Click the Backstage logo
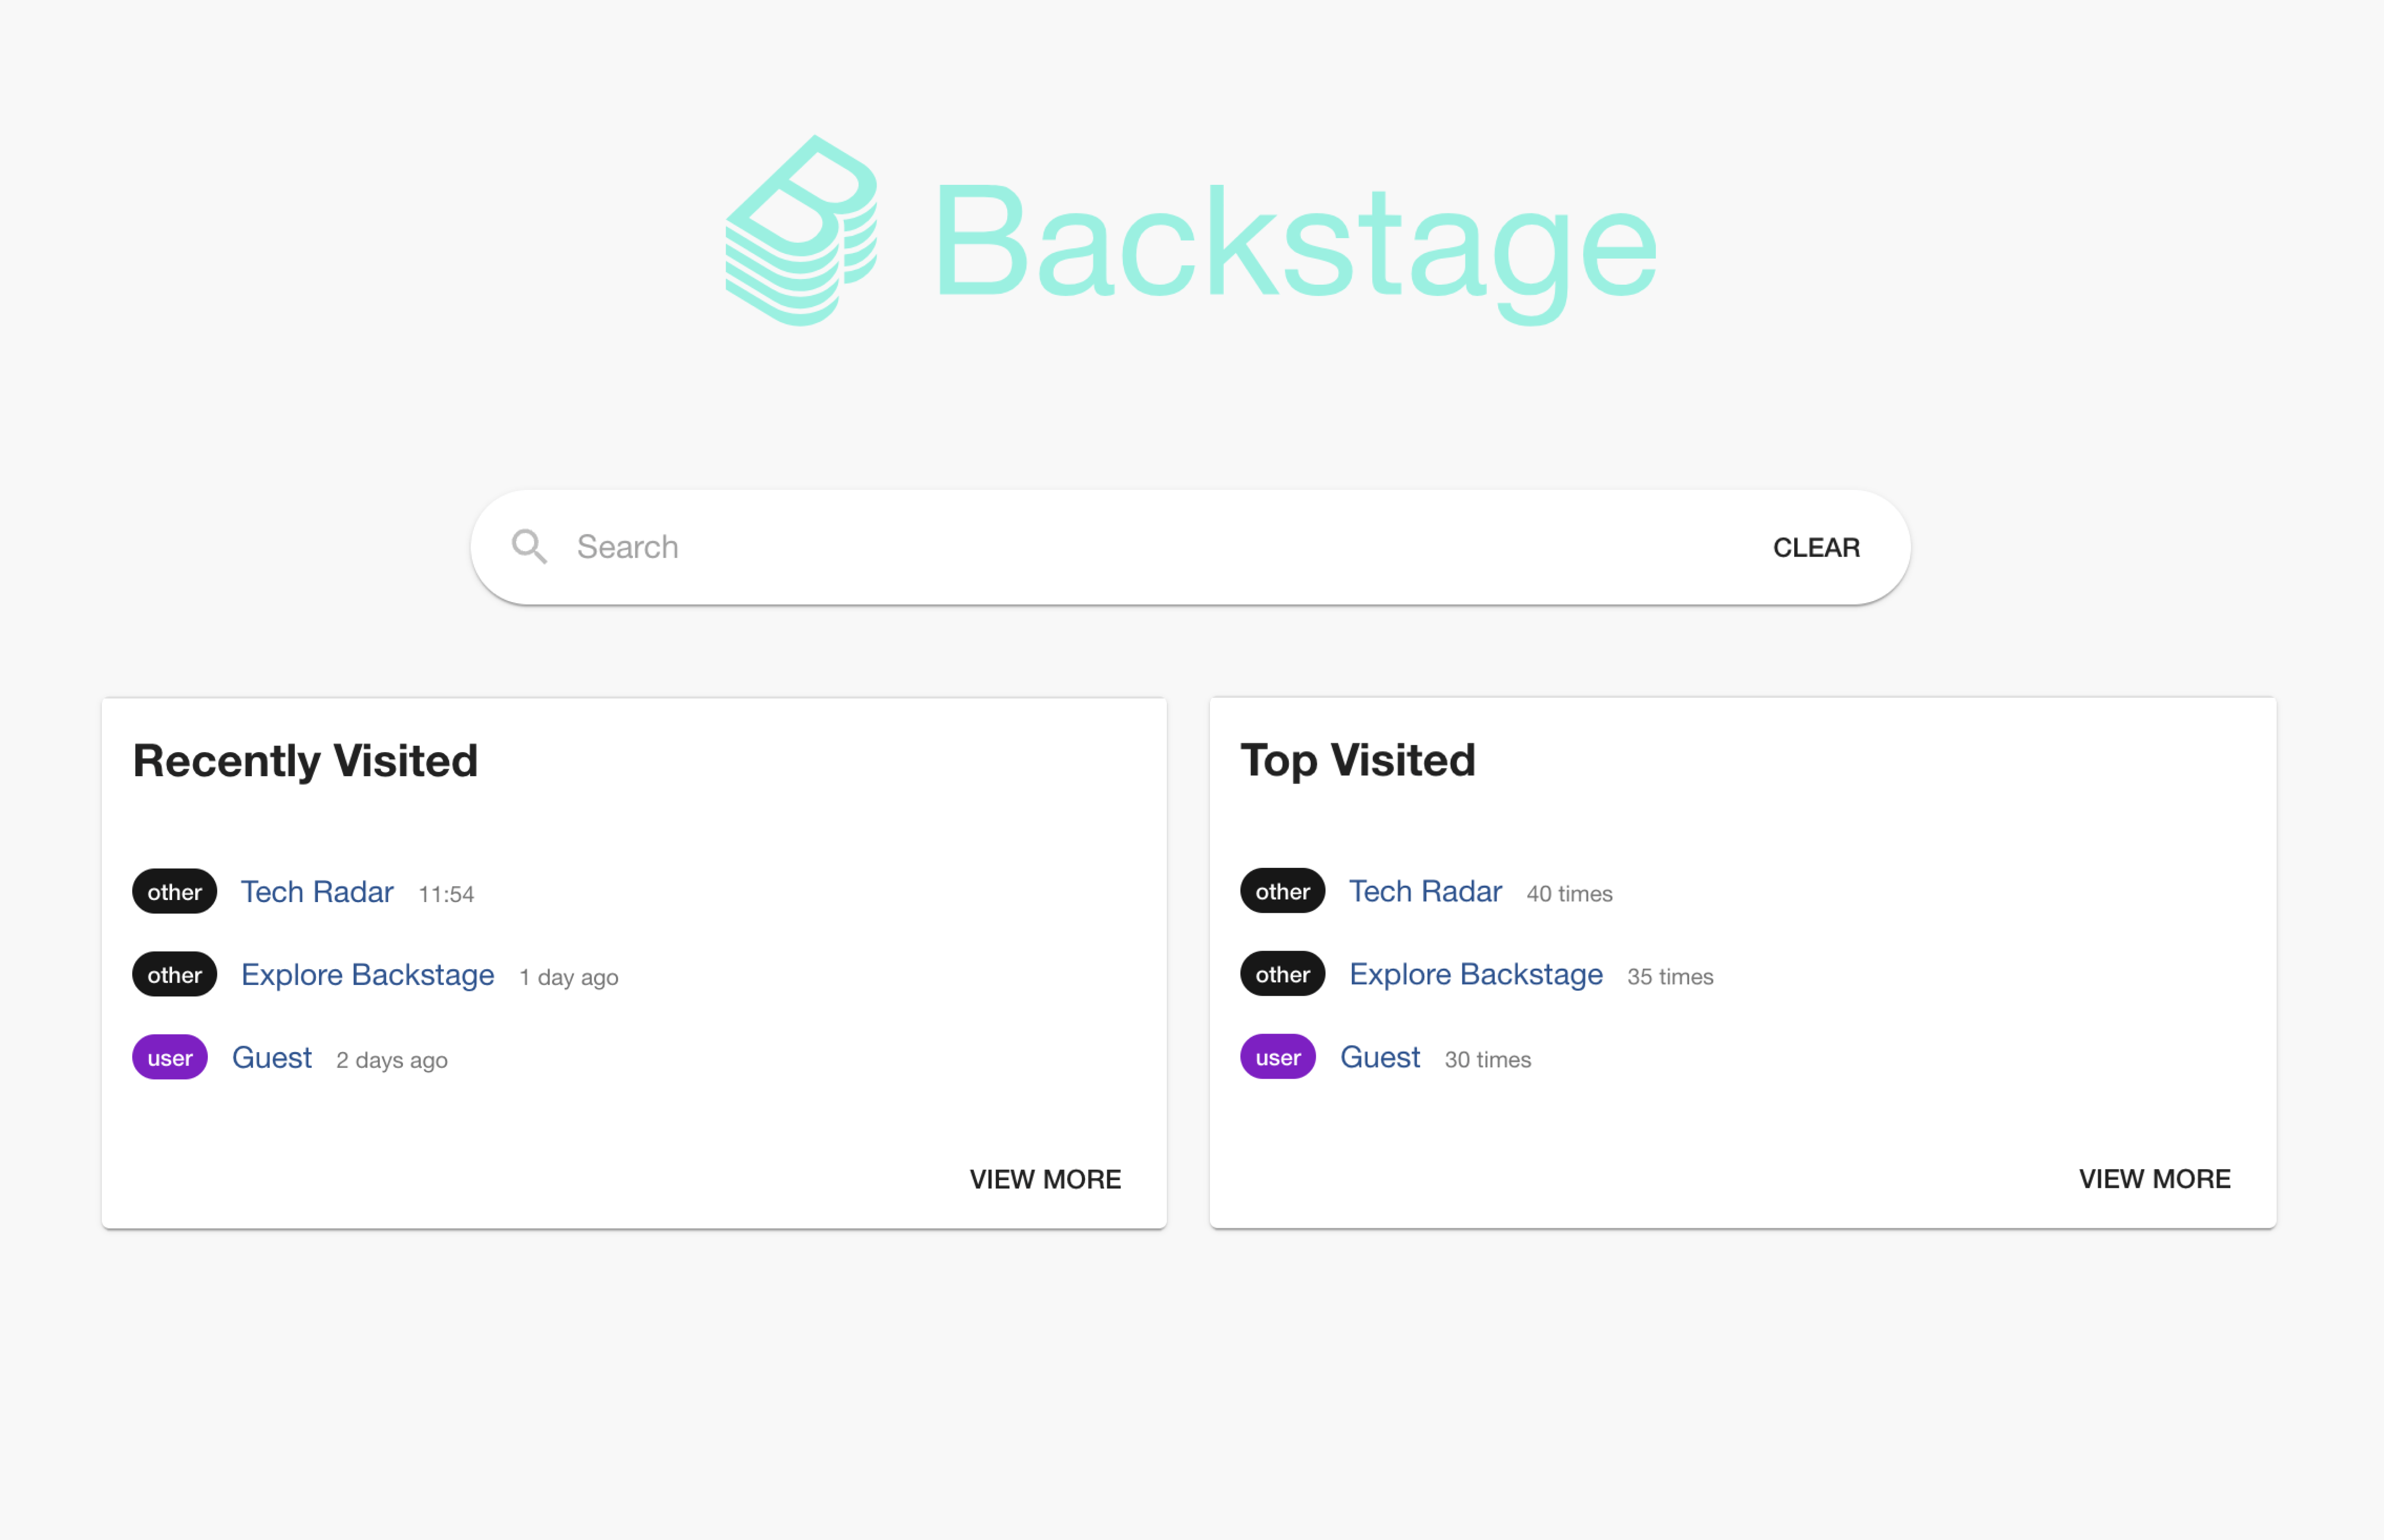This screenshot has width=2384, height=1540. point(1191,231)
